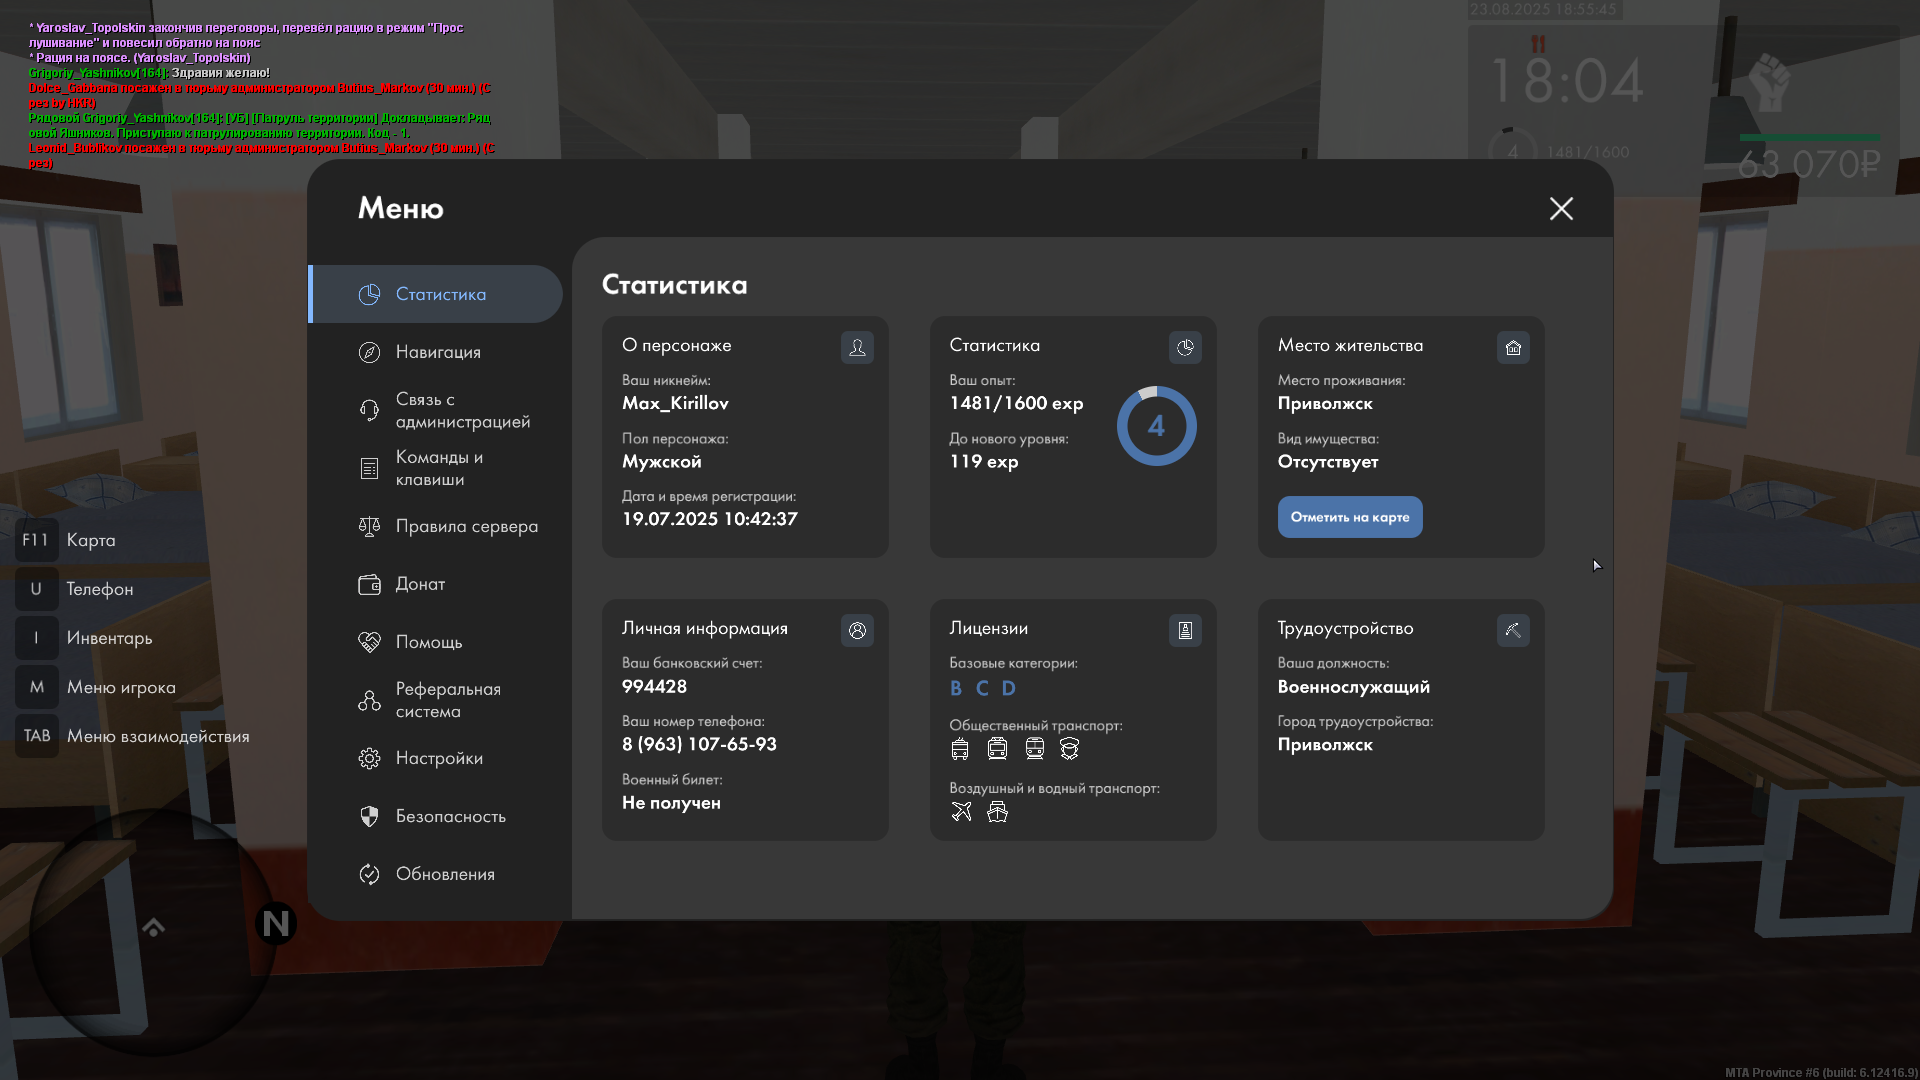Close the Меню window with X

click(1561, 208)
